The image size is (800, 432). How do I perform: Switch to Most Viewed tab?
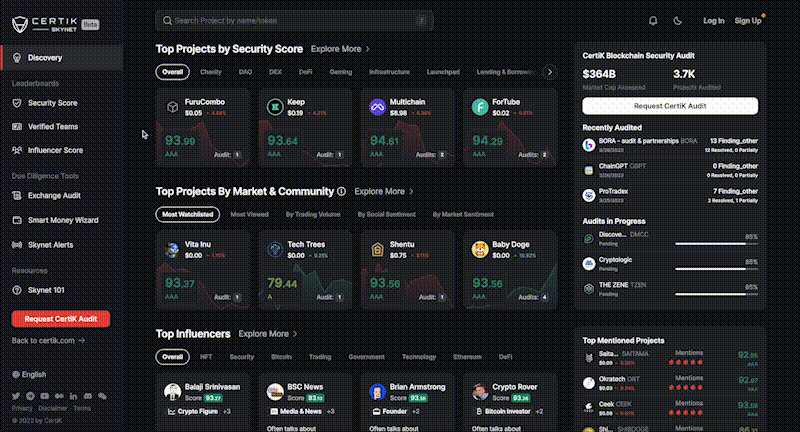249,214
